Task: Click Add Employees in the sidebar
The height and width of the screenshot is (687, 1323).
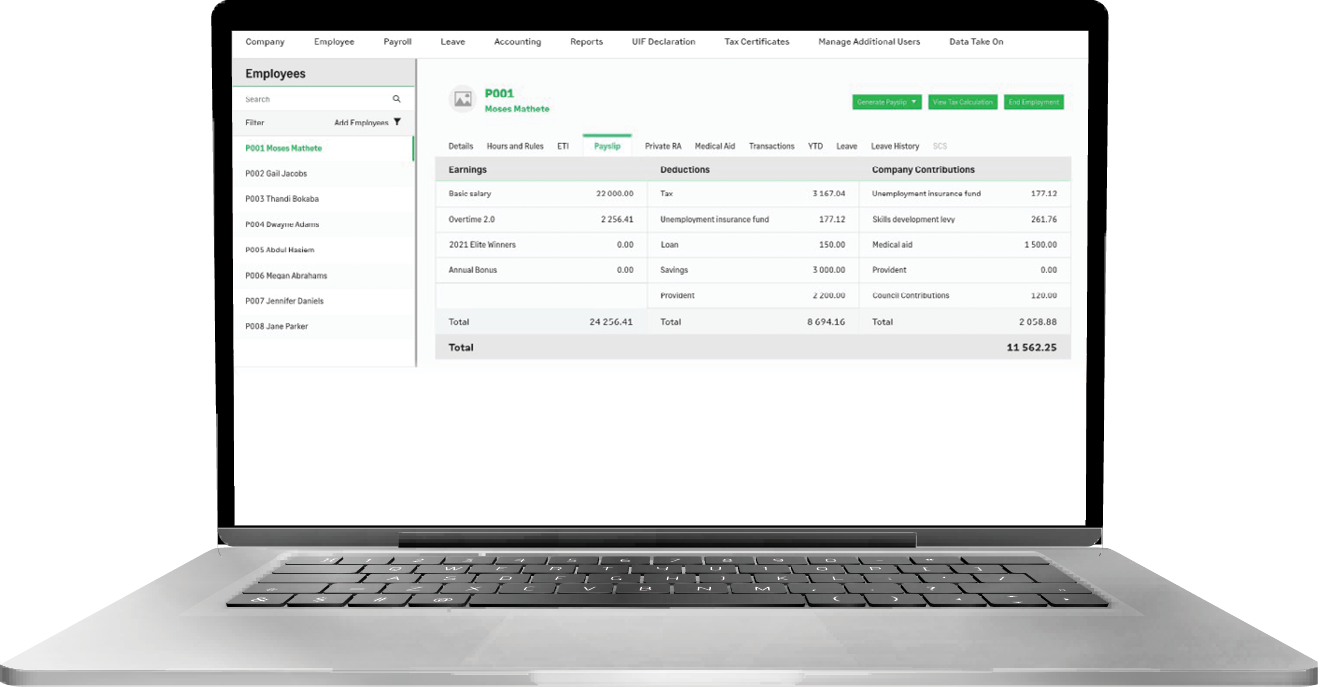Action: [362, 121]
